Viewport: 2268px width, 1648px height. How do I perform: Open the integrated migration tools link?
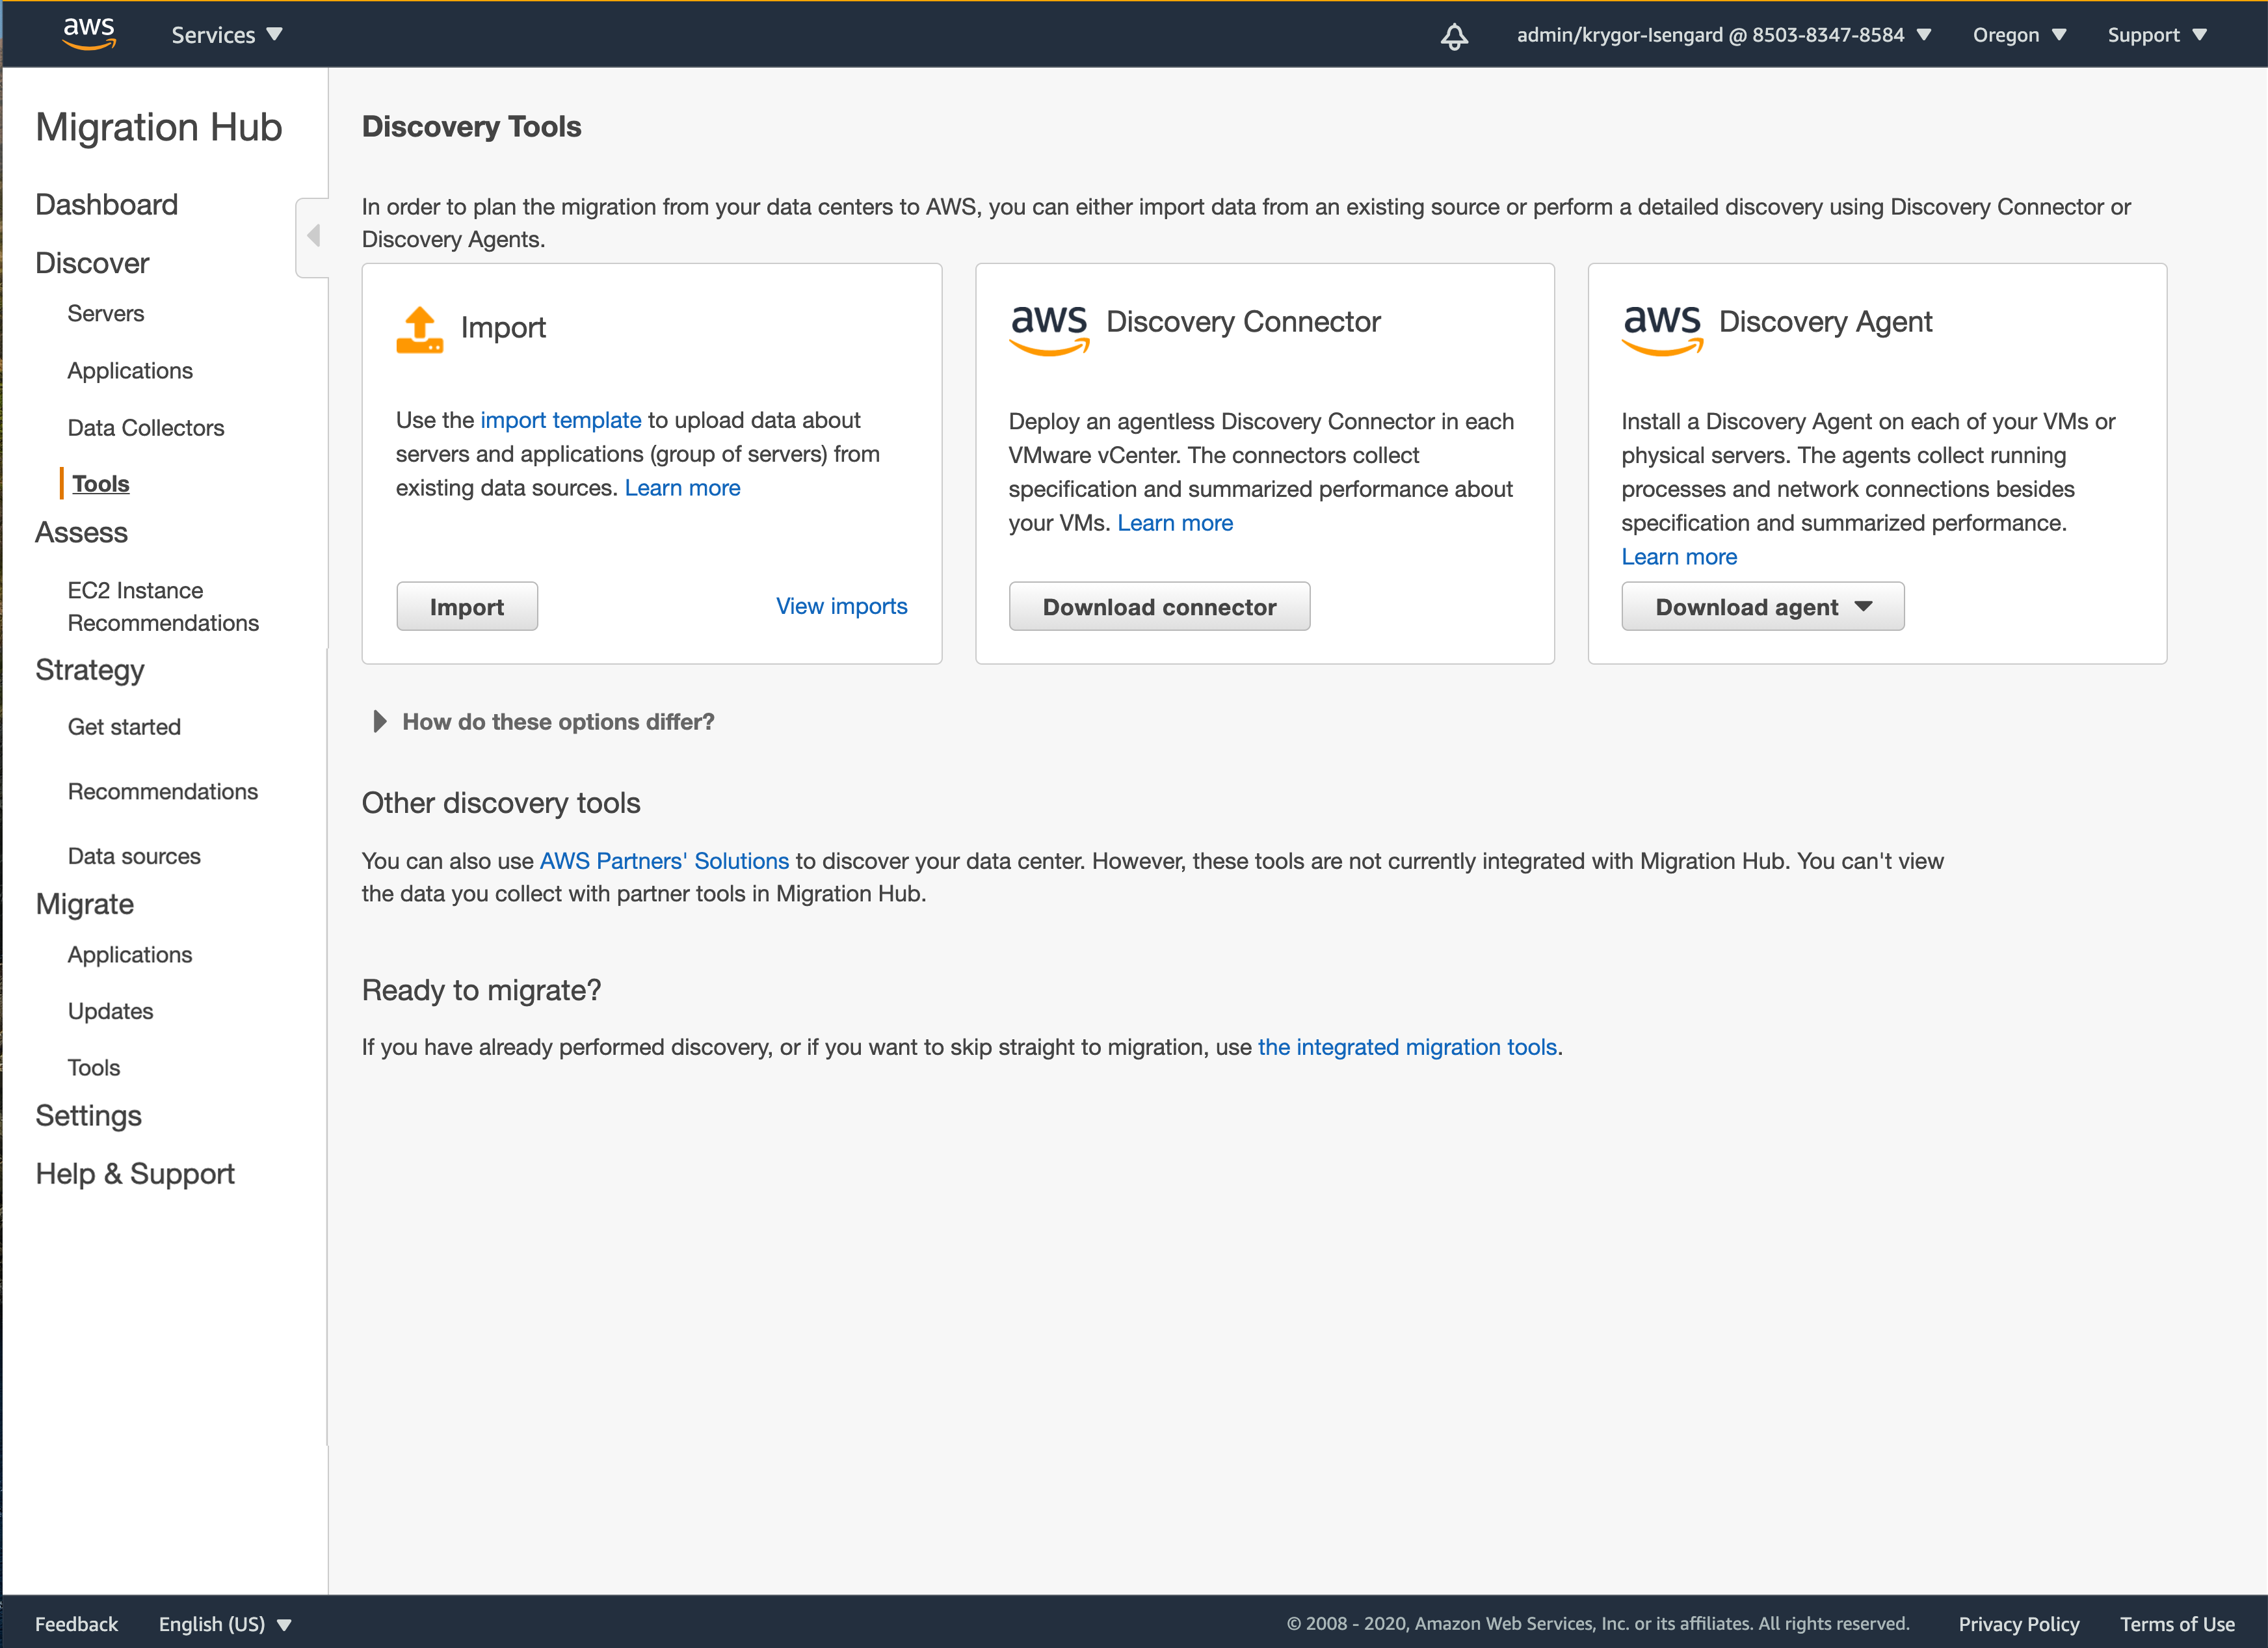click(1407, 1047)
